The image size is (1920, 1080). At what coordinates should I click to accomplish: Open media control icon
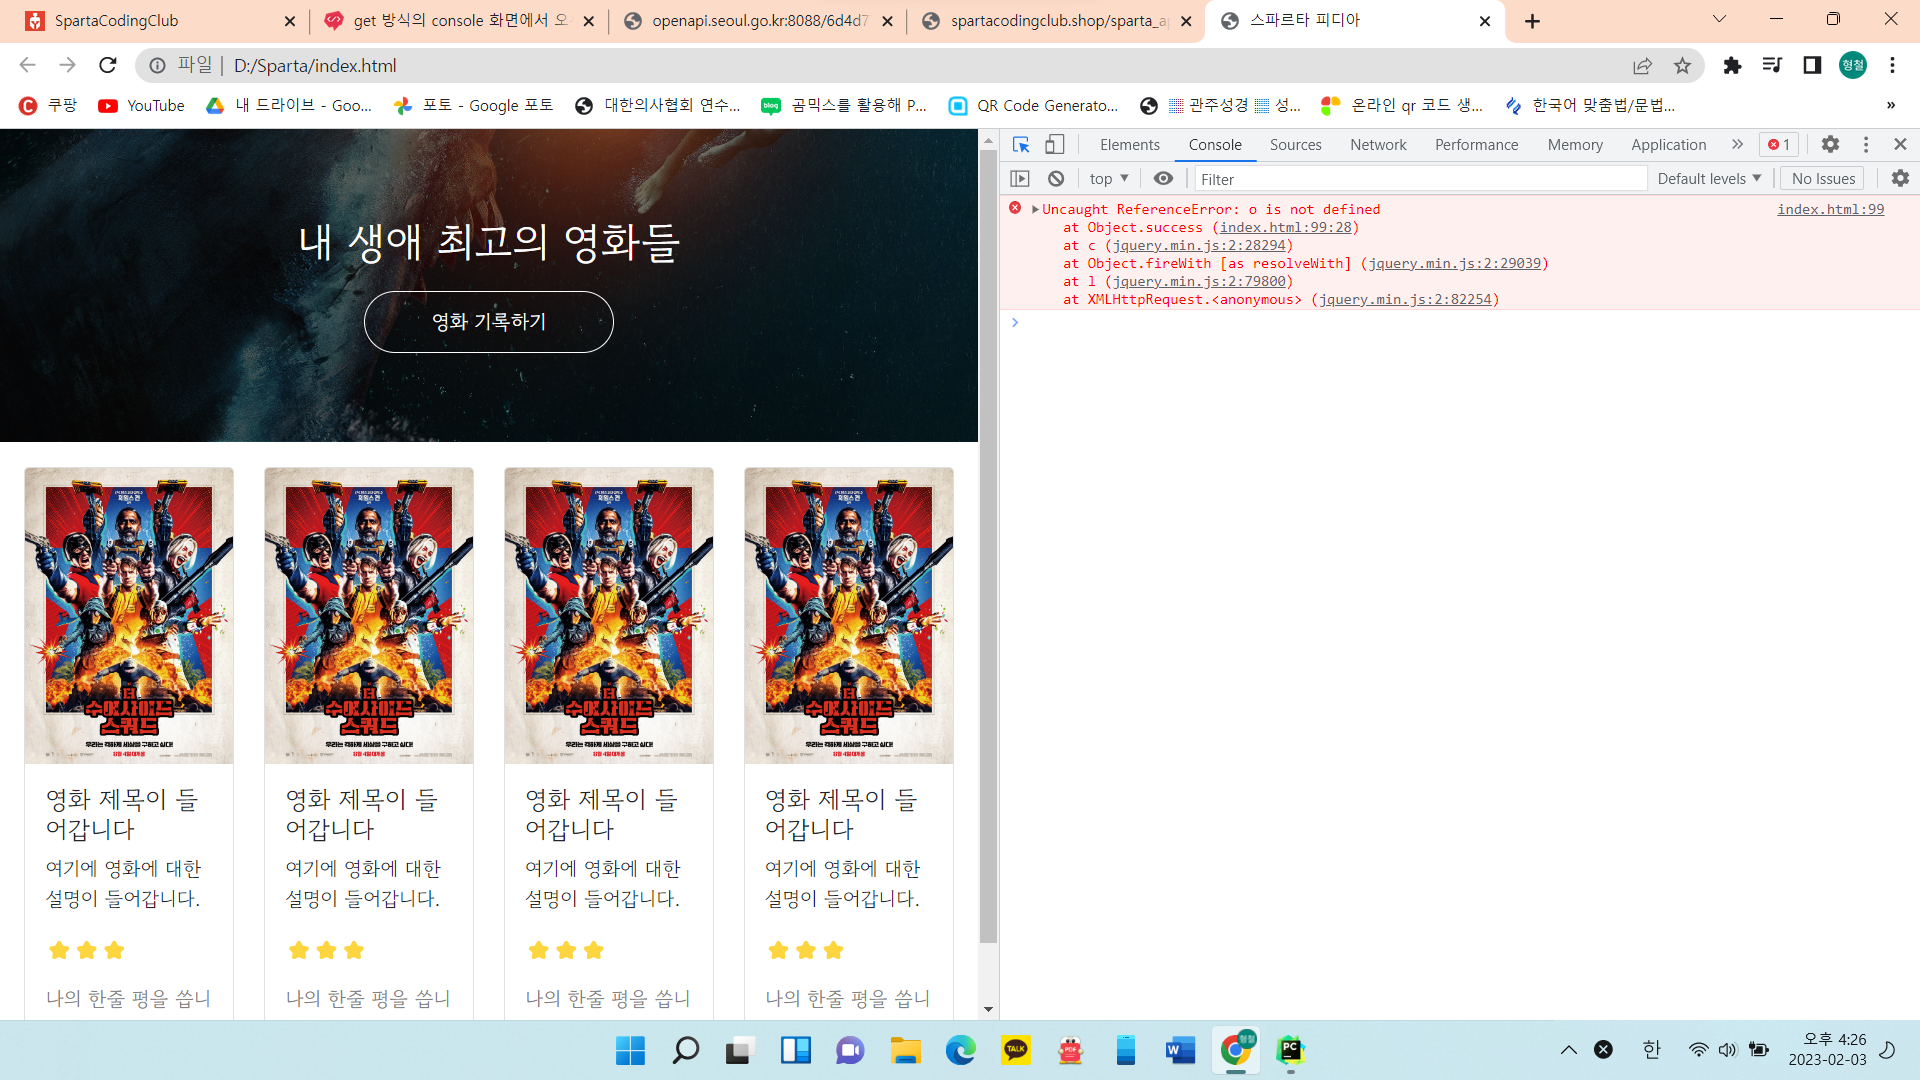tap(1772, 65)
